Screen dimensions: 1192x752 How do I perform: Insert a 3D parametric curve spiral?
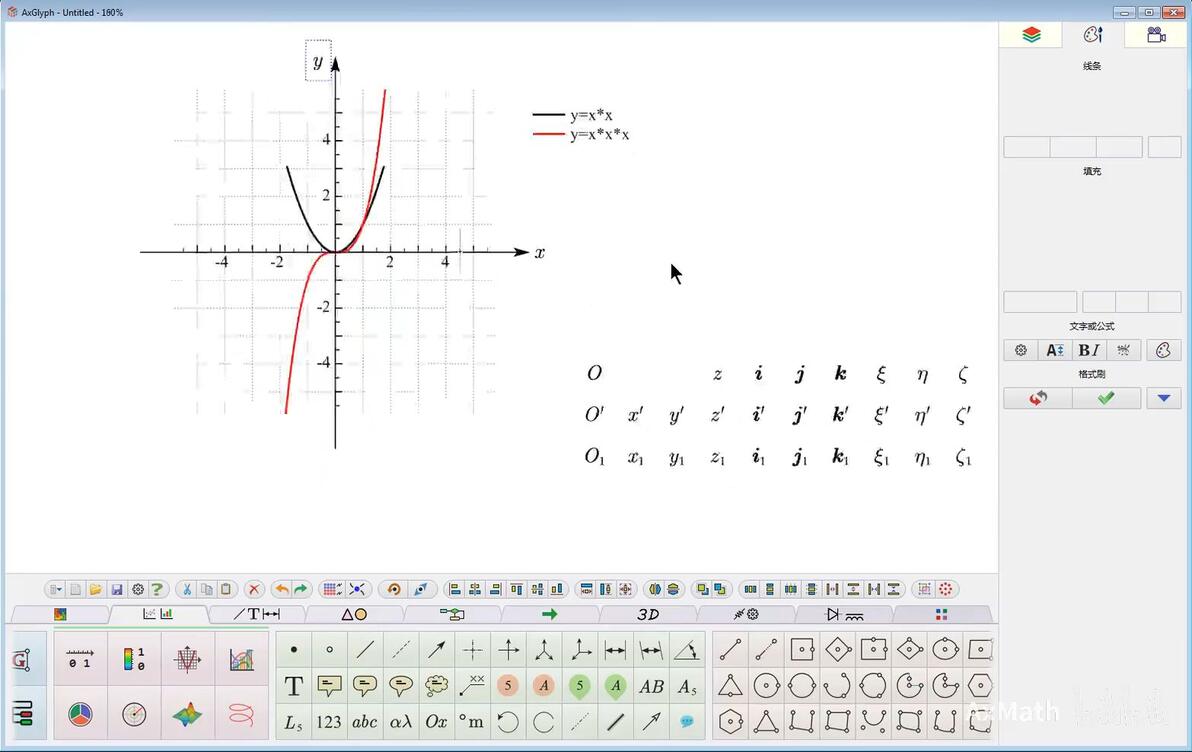[x=241, y=714]
